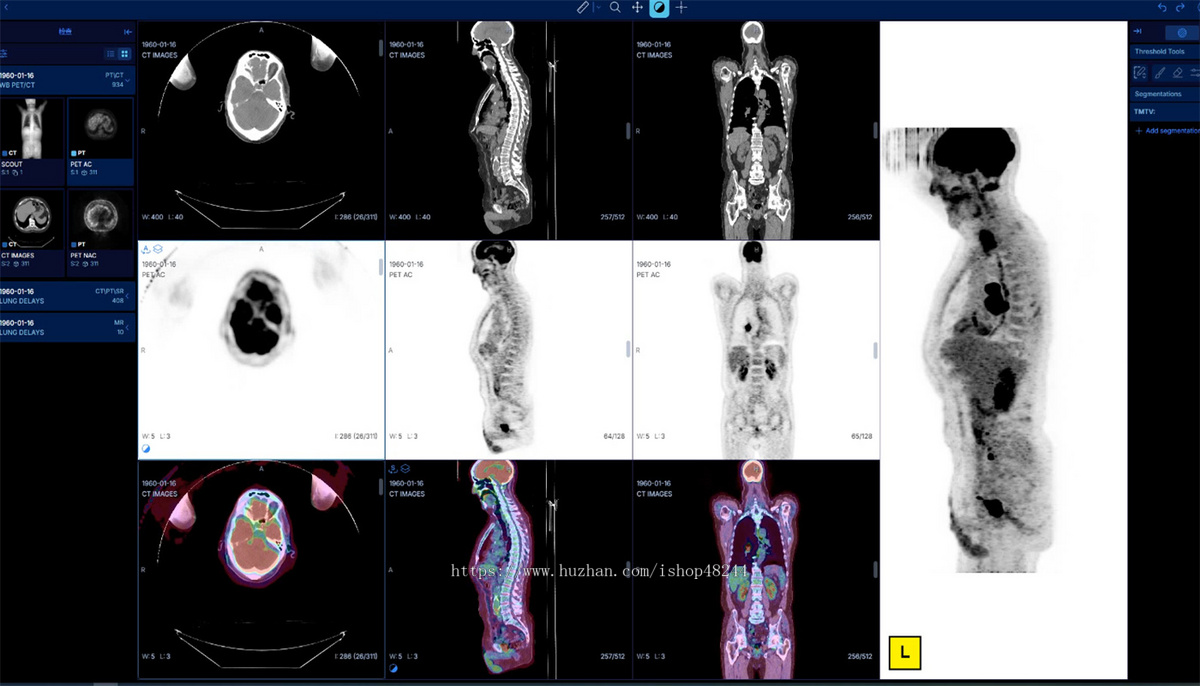Select the measurement ruler tool
This screenshot has width=1200, height=686.
[x=584, y=7]
